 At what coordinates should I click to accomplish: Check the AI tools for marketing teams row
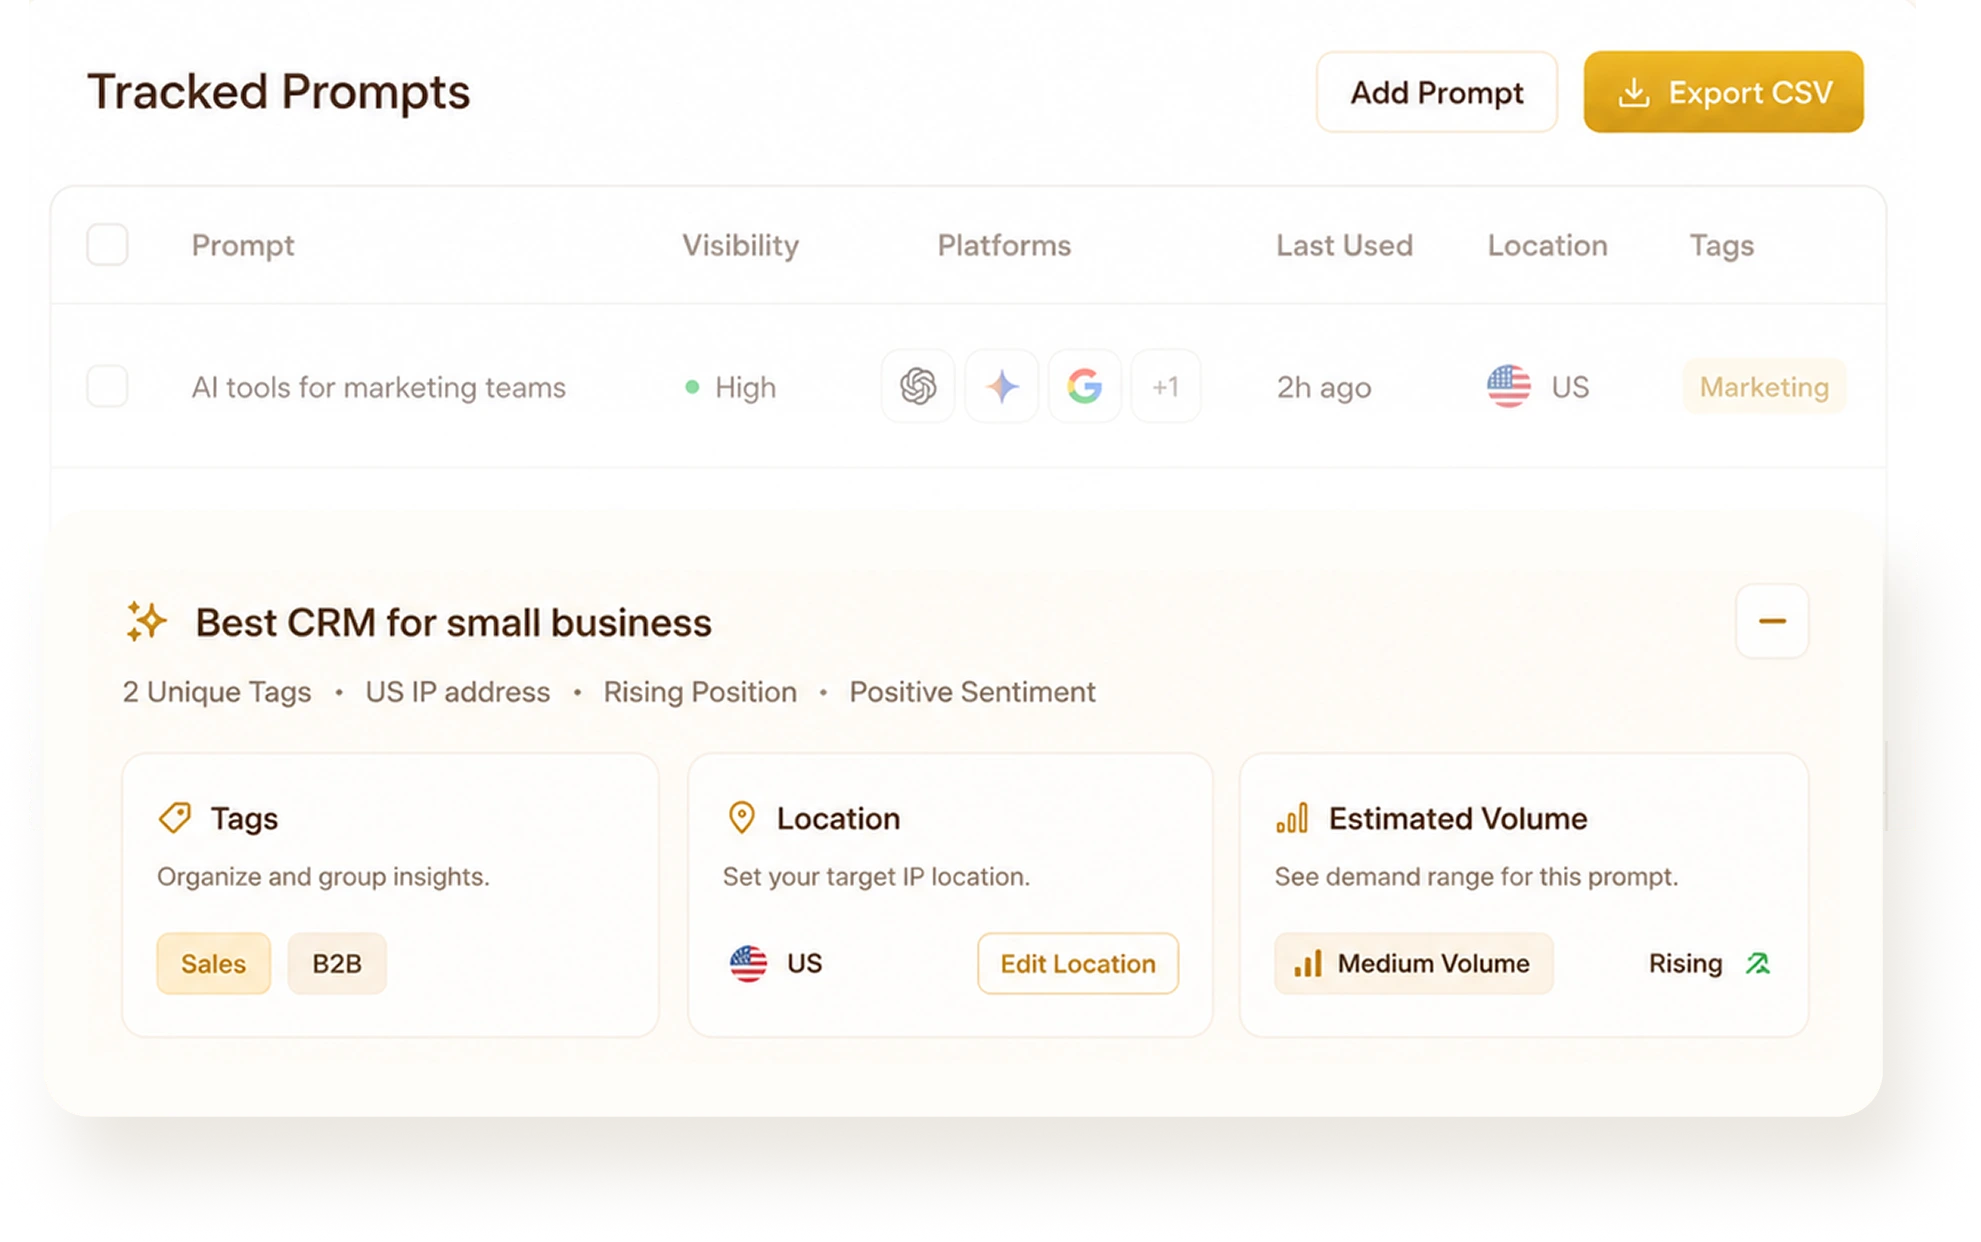(107, 386)
